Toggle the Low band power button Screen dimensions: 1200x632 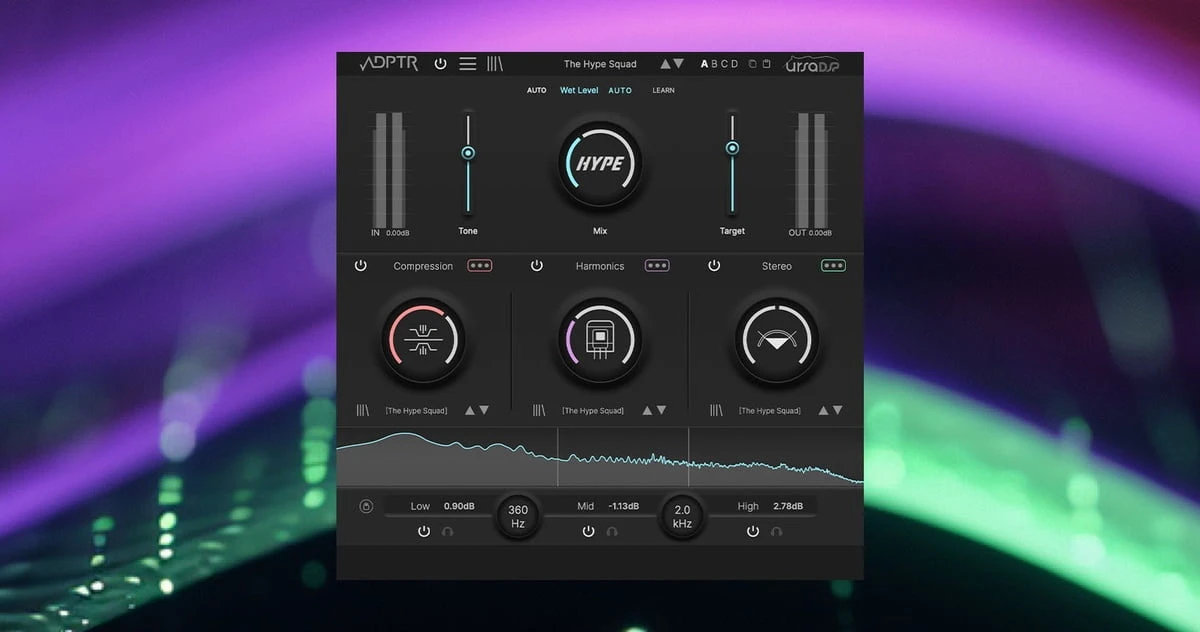[424, 531]
